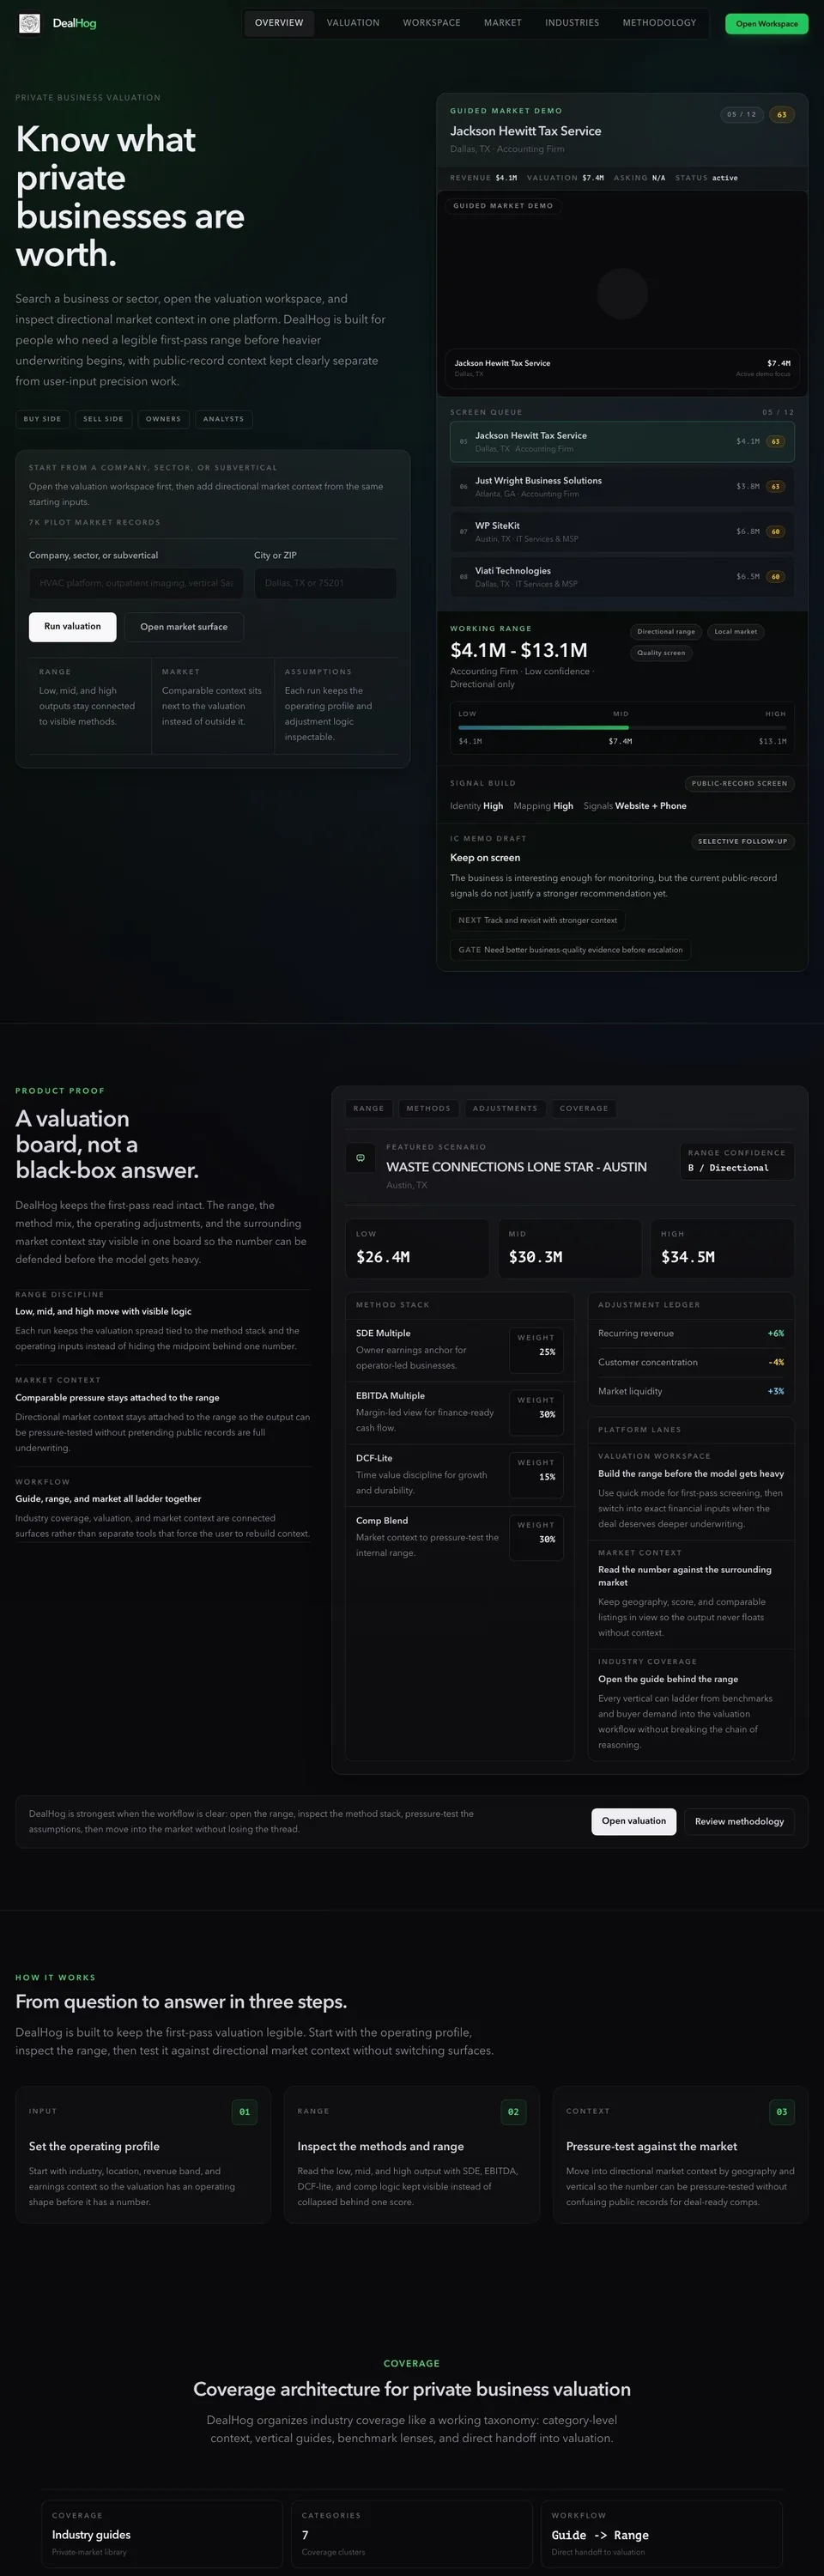Click the 02 badge on the Range step

[x=512, y=2111]
